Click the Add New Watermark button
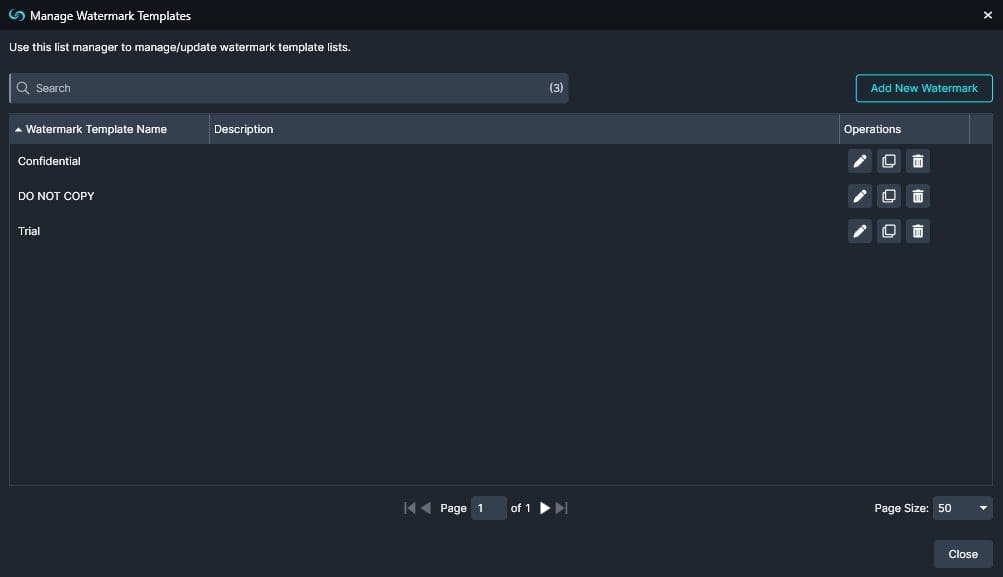This screenshot has width=1003, height=577. [923, 88]
